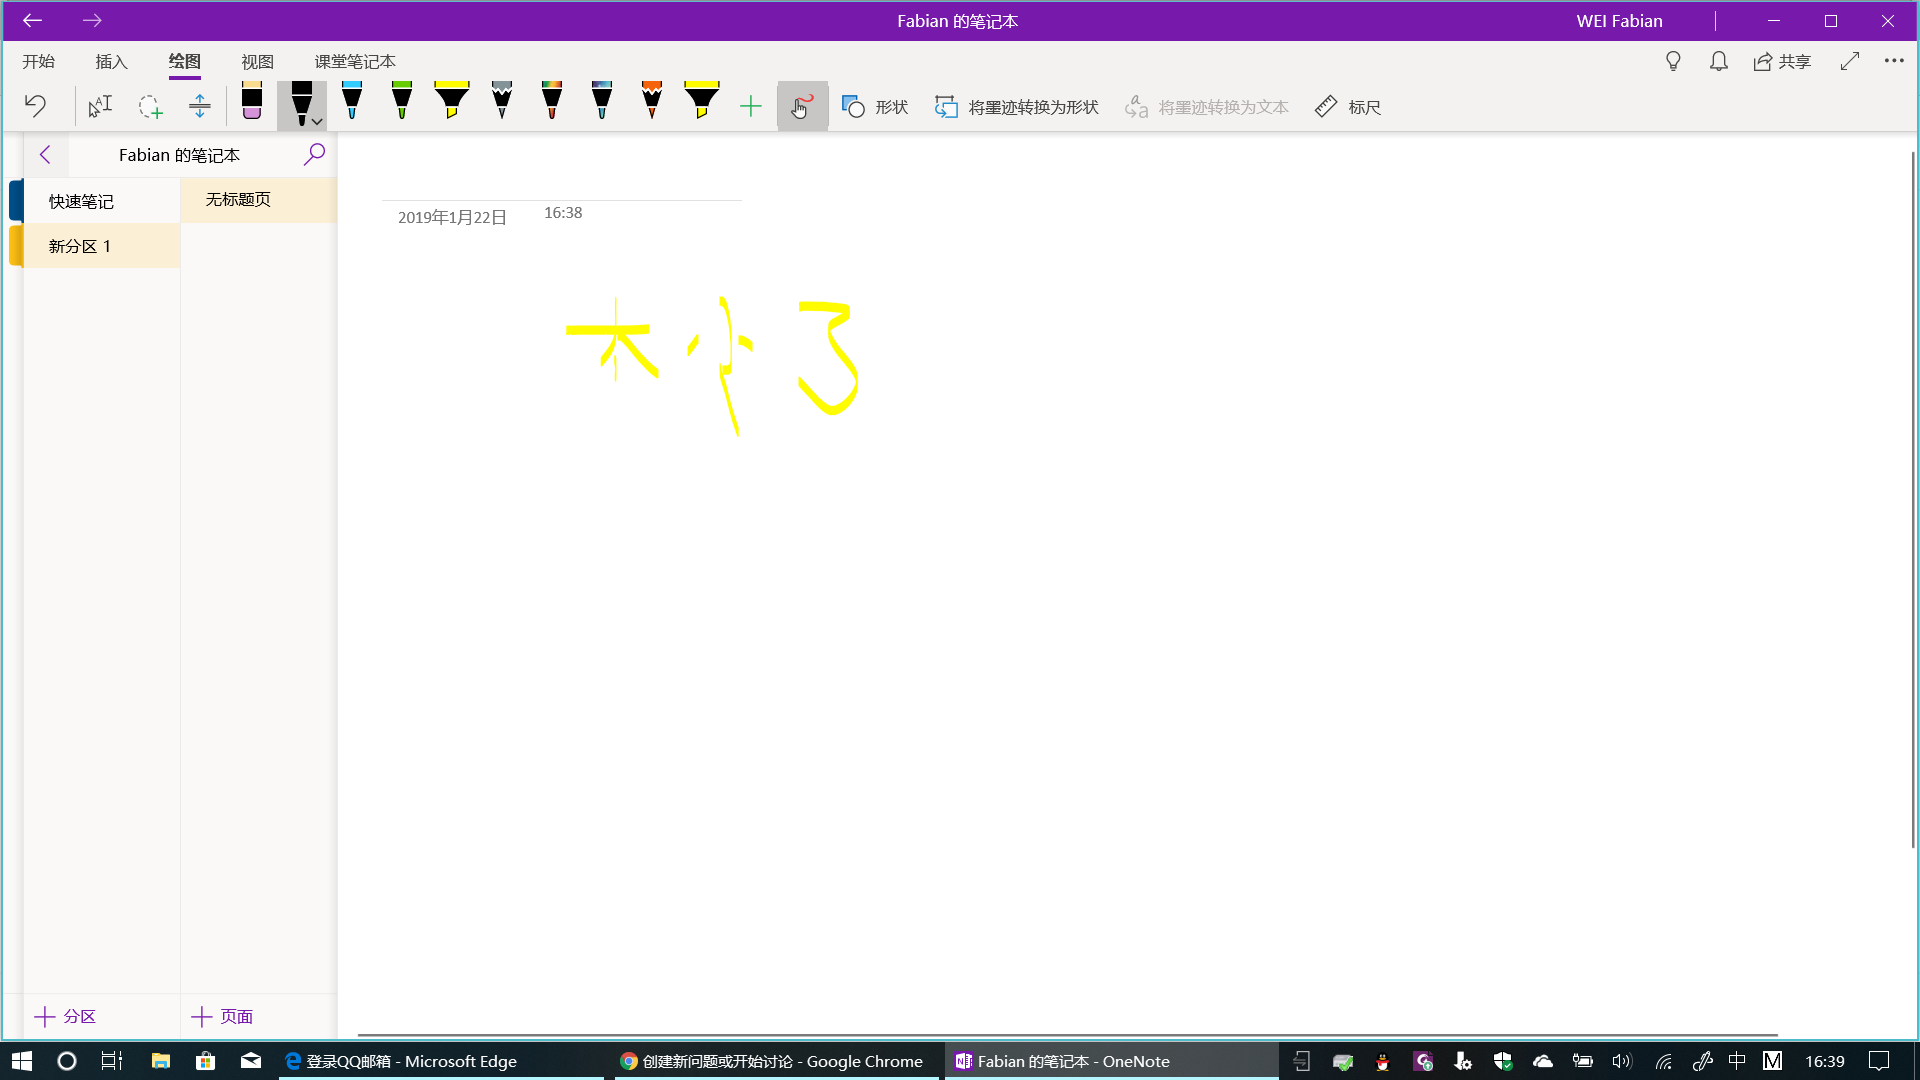Select the rainbow ink pen

[x=552, y=102]
